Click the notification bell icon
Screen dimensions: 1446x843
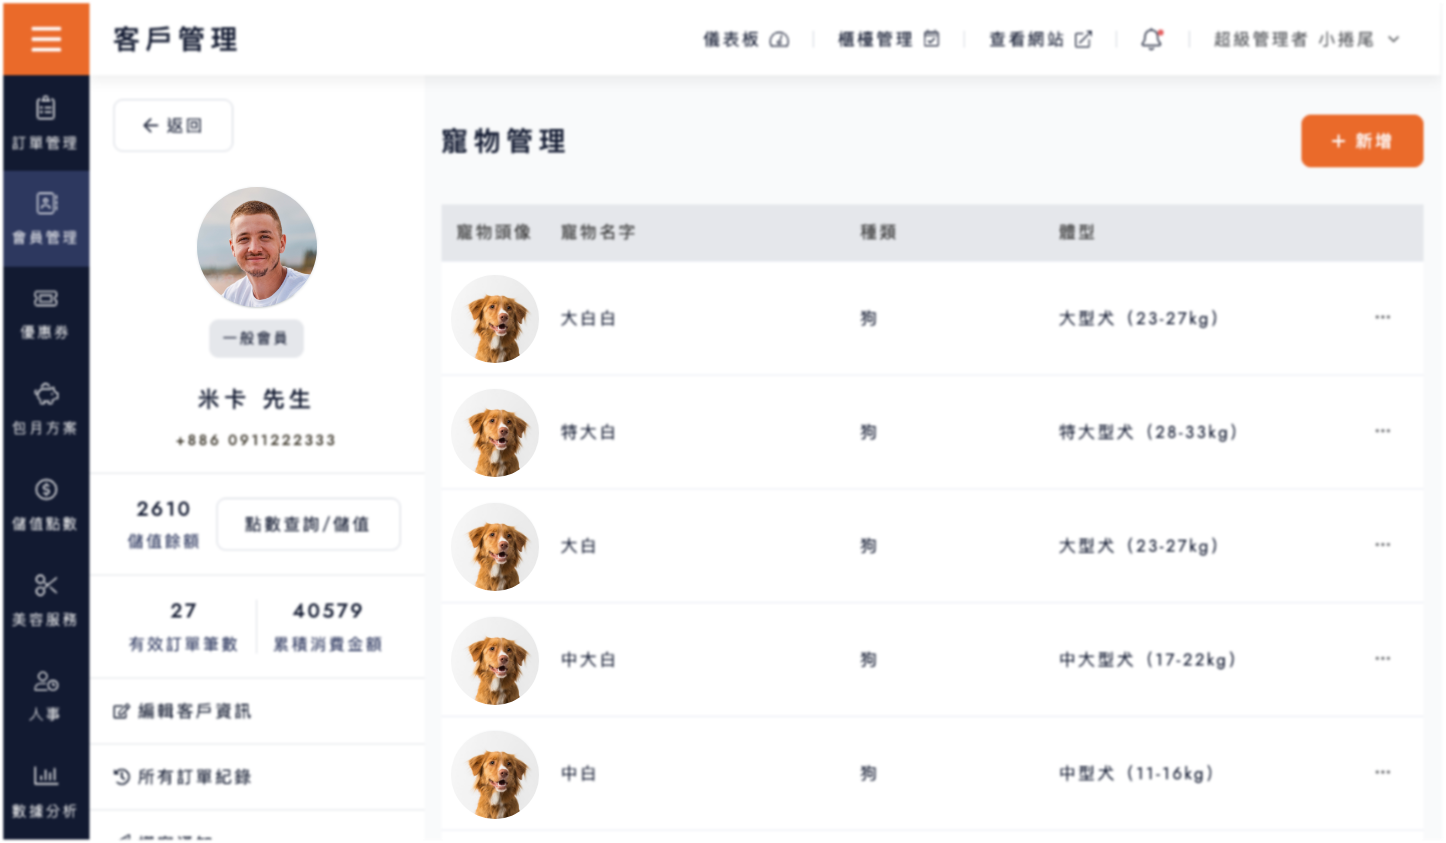coord(1152,39)
